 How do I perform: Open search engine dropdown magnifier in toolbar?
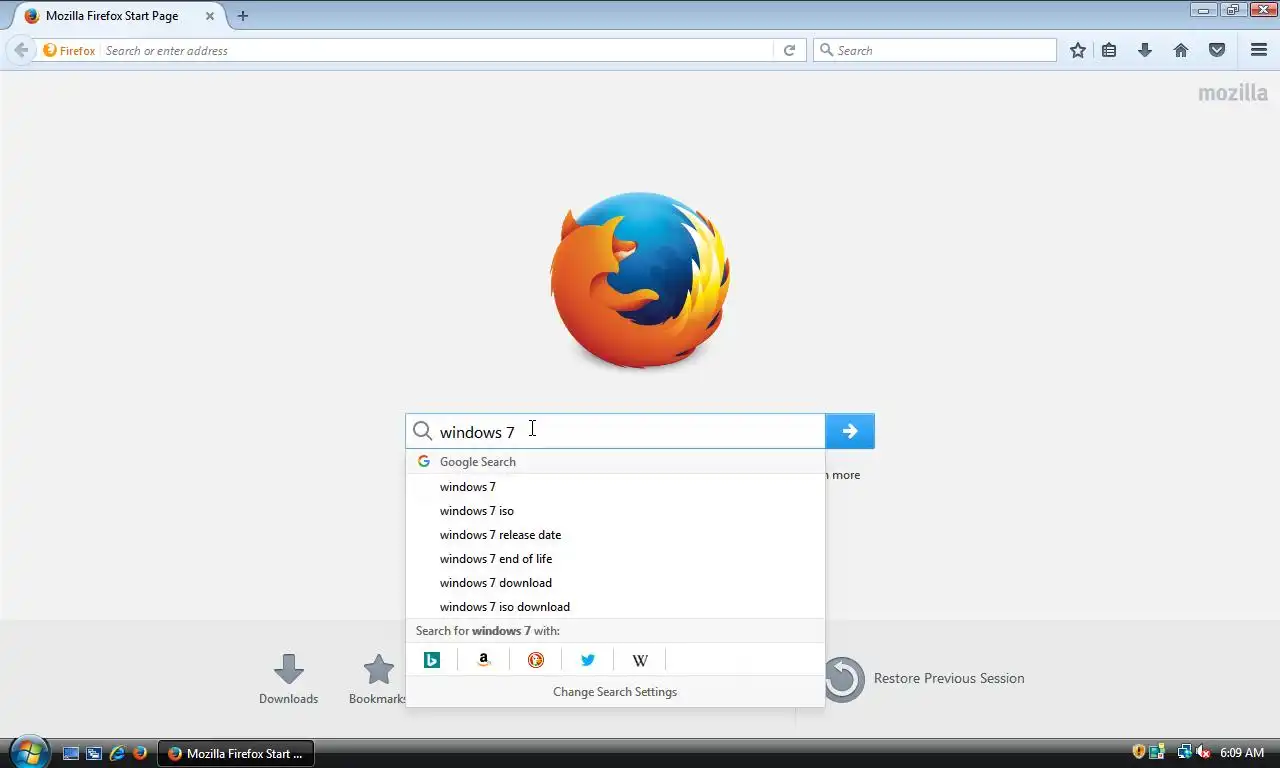pyautogui.click(x=826, y=50)
